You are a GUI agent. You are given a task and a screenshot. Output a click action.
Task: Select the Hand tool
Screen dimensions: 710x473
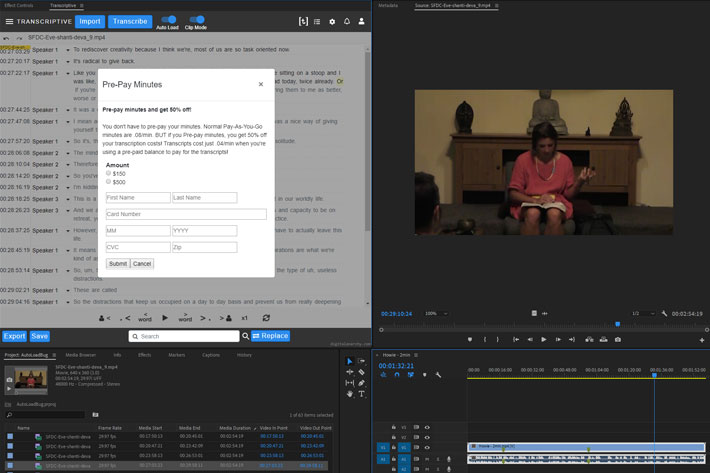click(x=349, y=394)
